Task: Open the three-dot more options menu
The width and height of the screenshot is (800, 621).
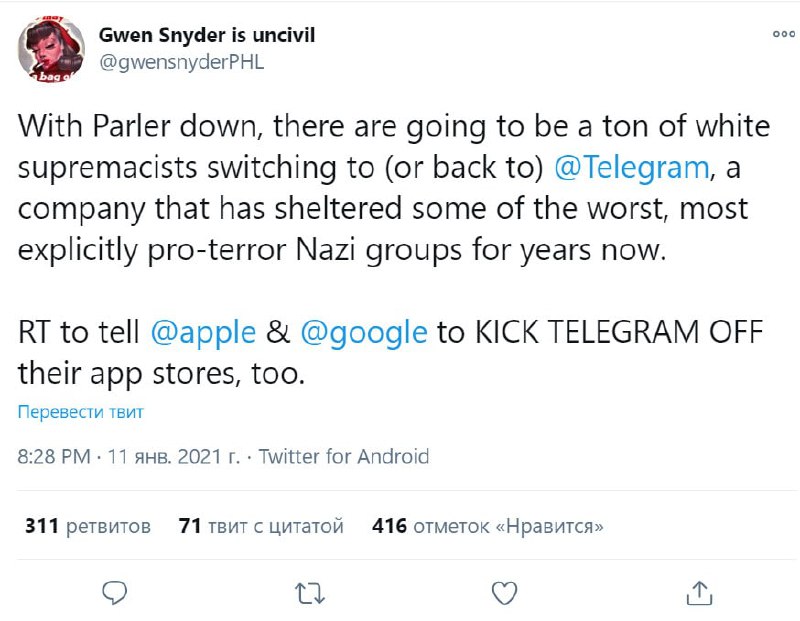Action: [x=783, y=35]
